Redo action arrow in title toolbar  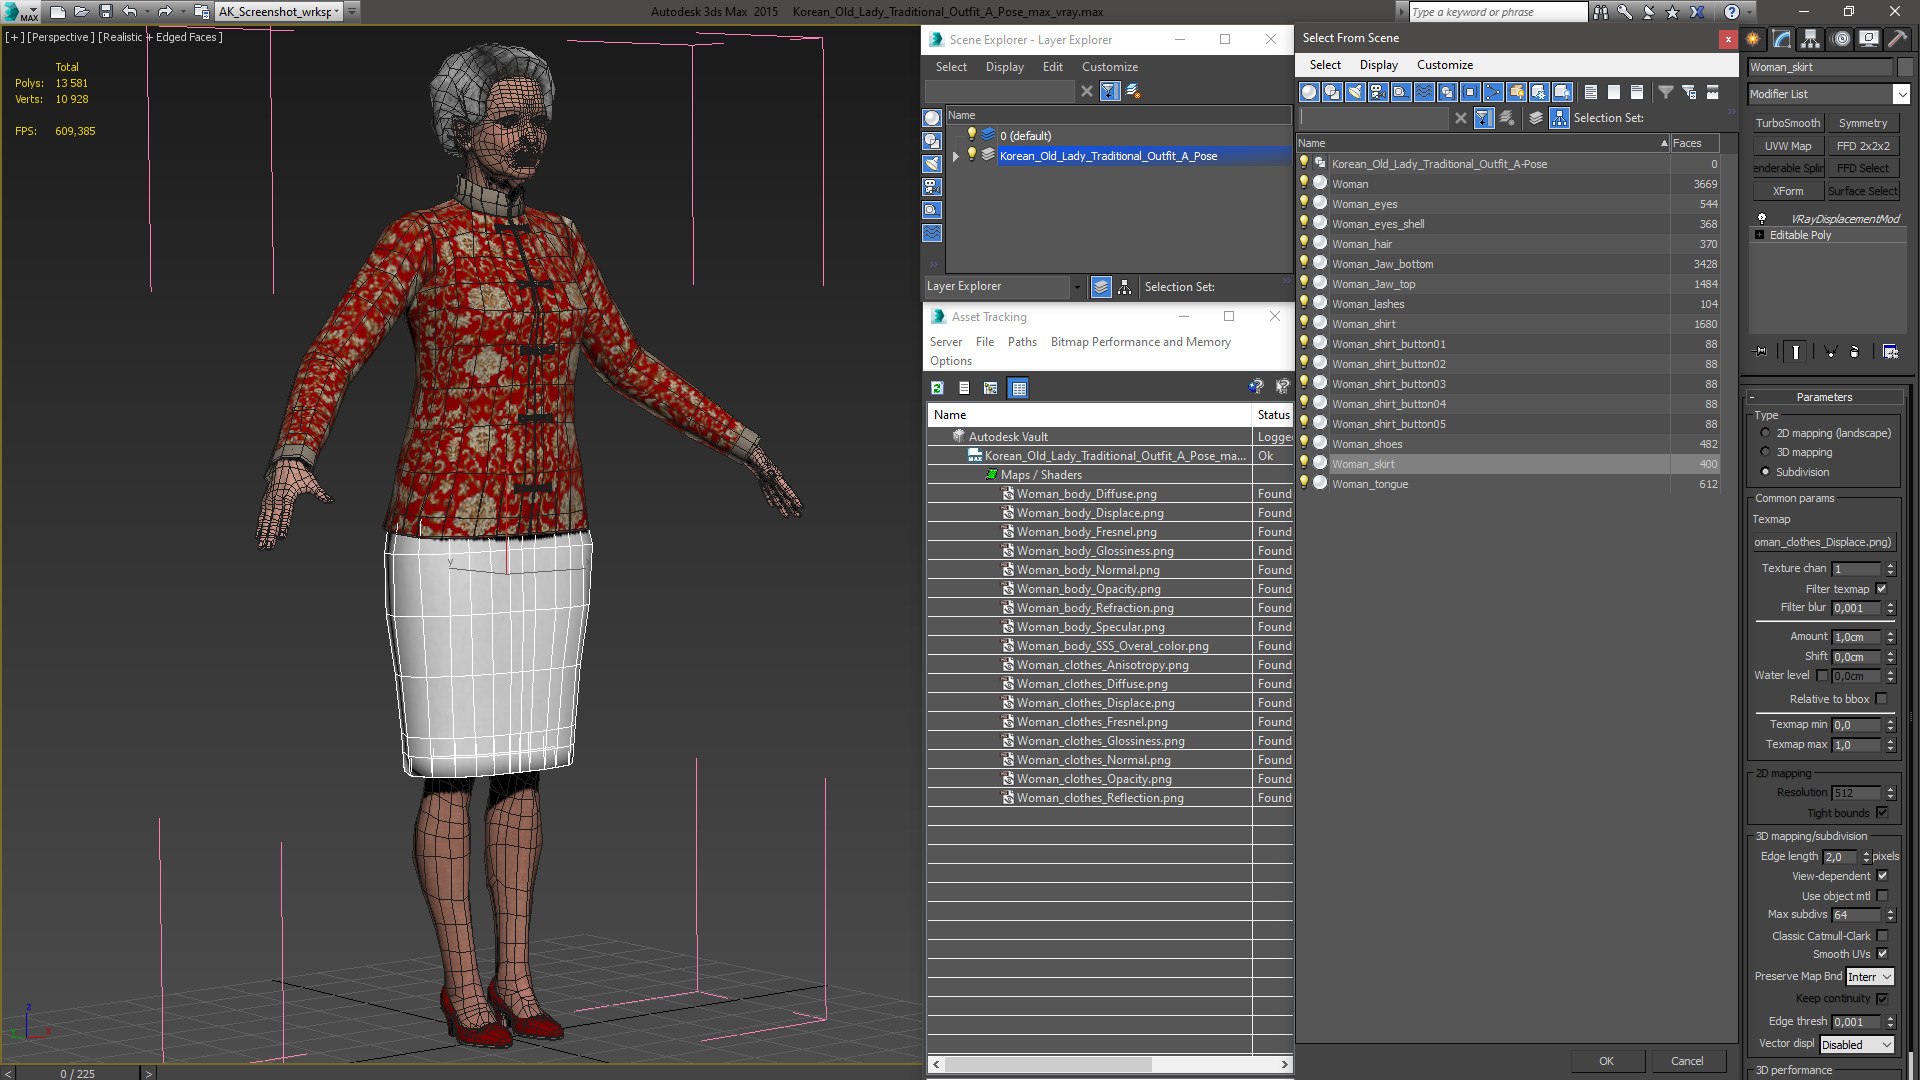165,12
